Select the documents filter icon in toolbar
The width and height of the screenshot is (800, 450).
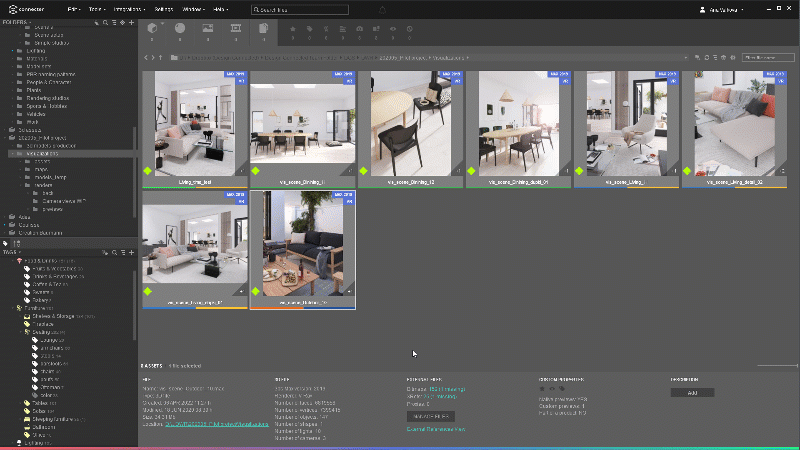tap(264, 28)
